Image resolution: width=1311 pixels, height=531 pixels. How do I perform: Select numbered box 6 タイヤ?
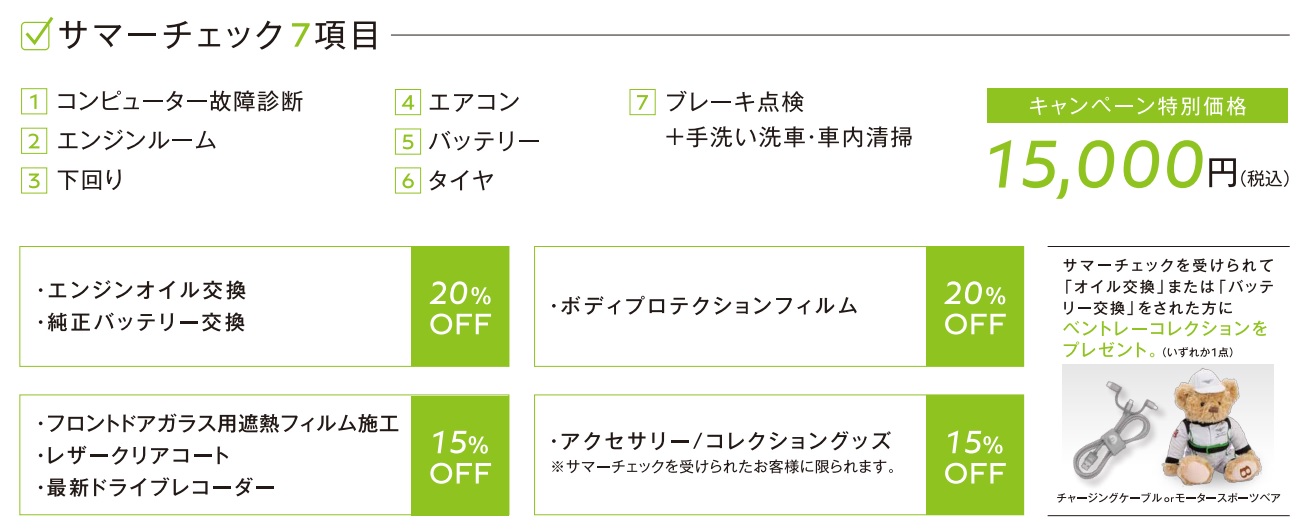[407, 181]
